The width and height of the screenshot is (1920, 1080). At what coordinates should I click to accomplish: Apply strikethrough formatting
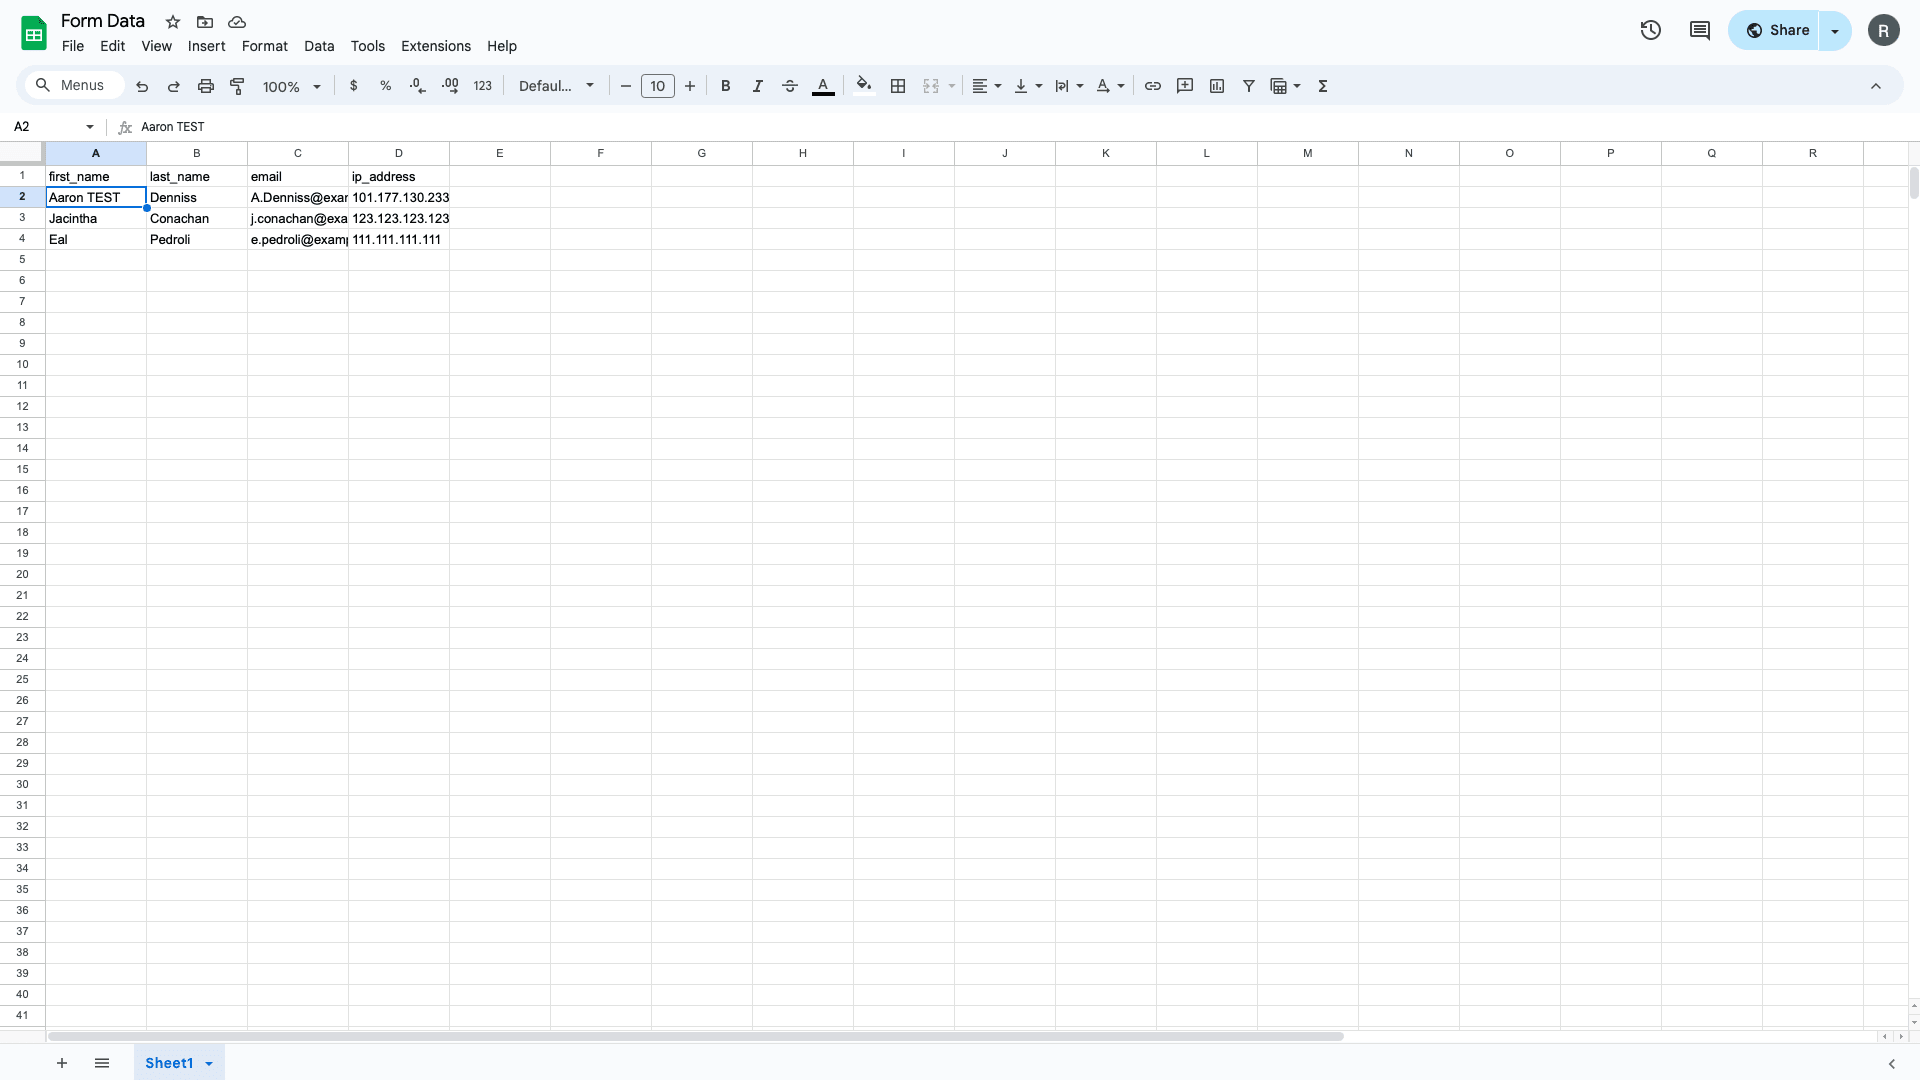(x=790, y=86)
